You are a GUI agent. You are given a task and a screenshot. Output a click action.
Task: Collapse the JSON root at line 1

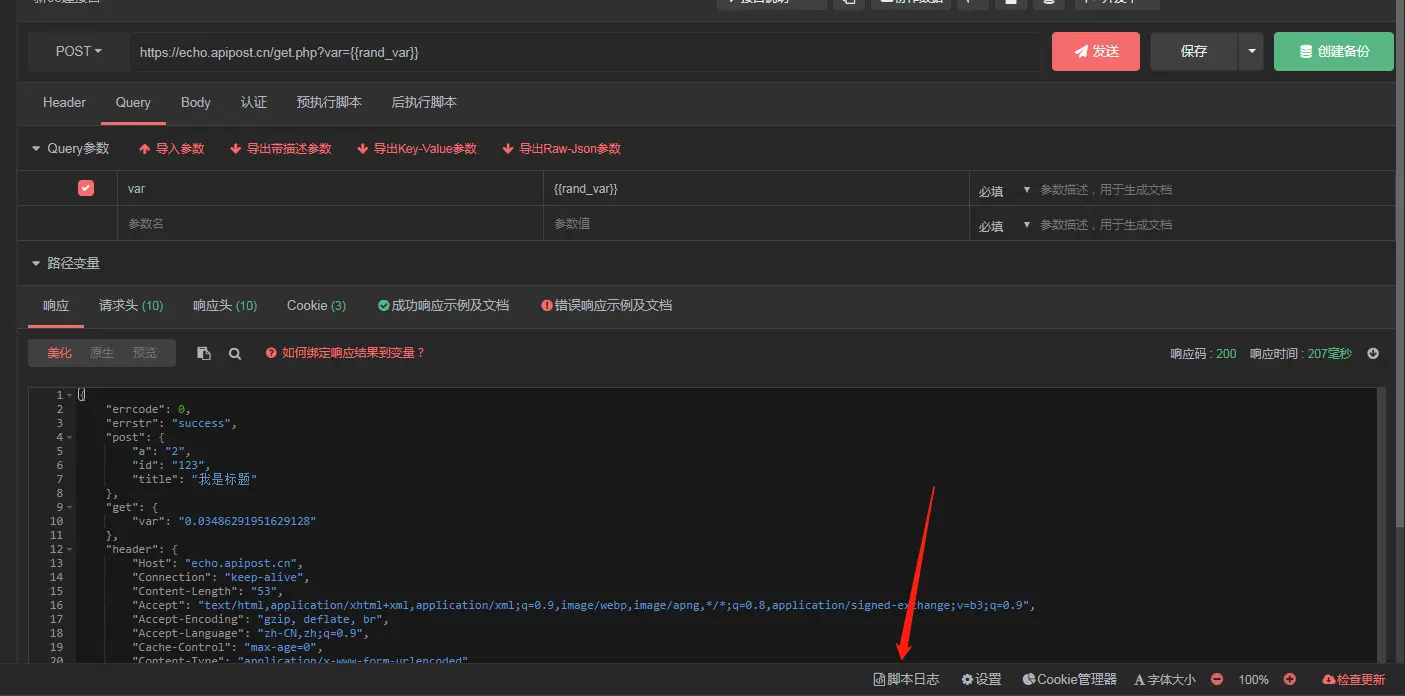tap(69, 395)
